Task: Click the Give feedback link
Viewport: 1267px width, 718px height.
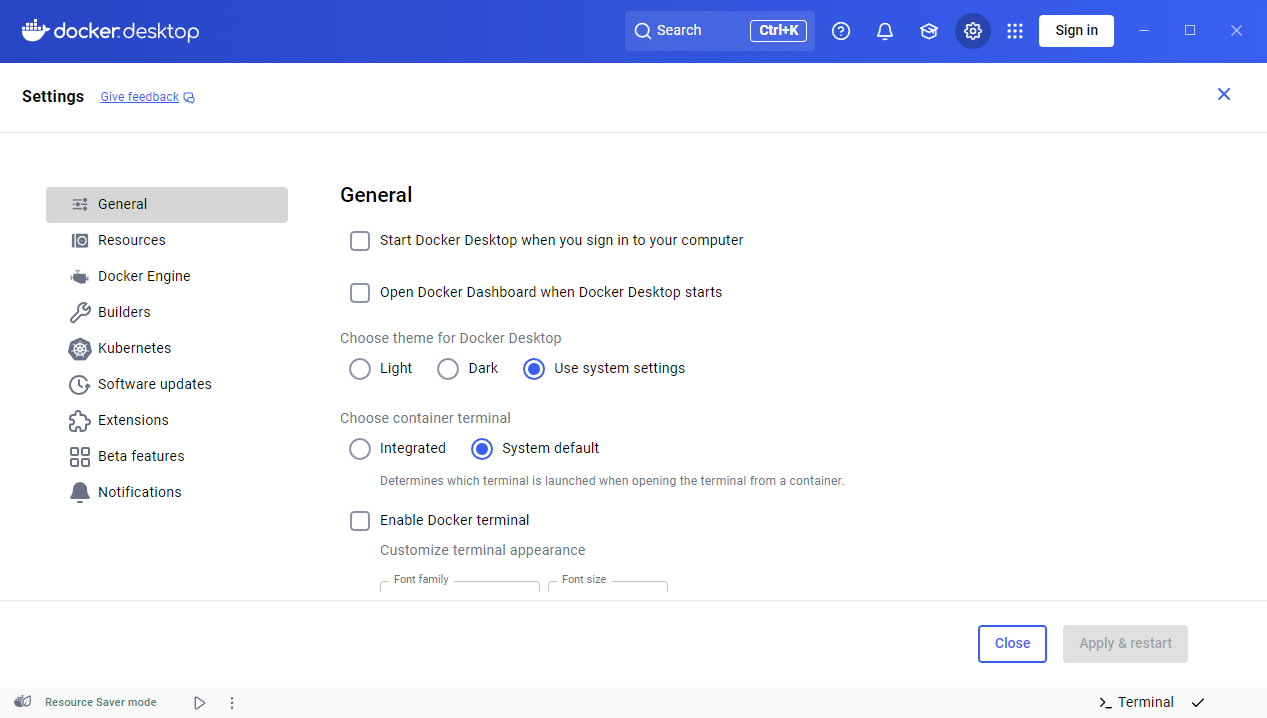Action: tap(139, 96)
